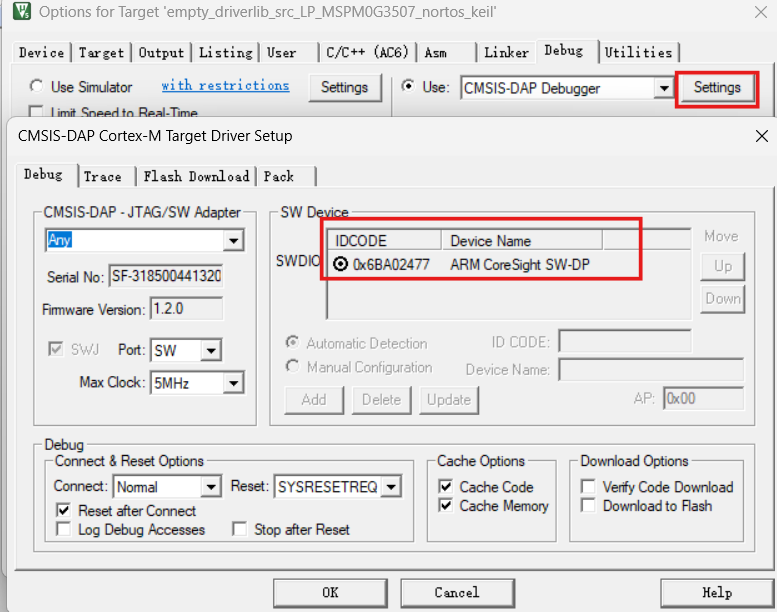Viewport: 777px width, 612px height.
Task: Click the Device Name column header
Action: [522, 240]
